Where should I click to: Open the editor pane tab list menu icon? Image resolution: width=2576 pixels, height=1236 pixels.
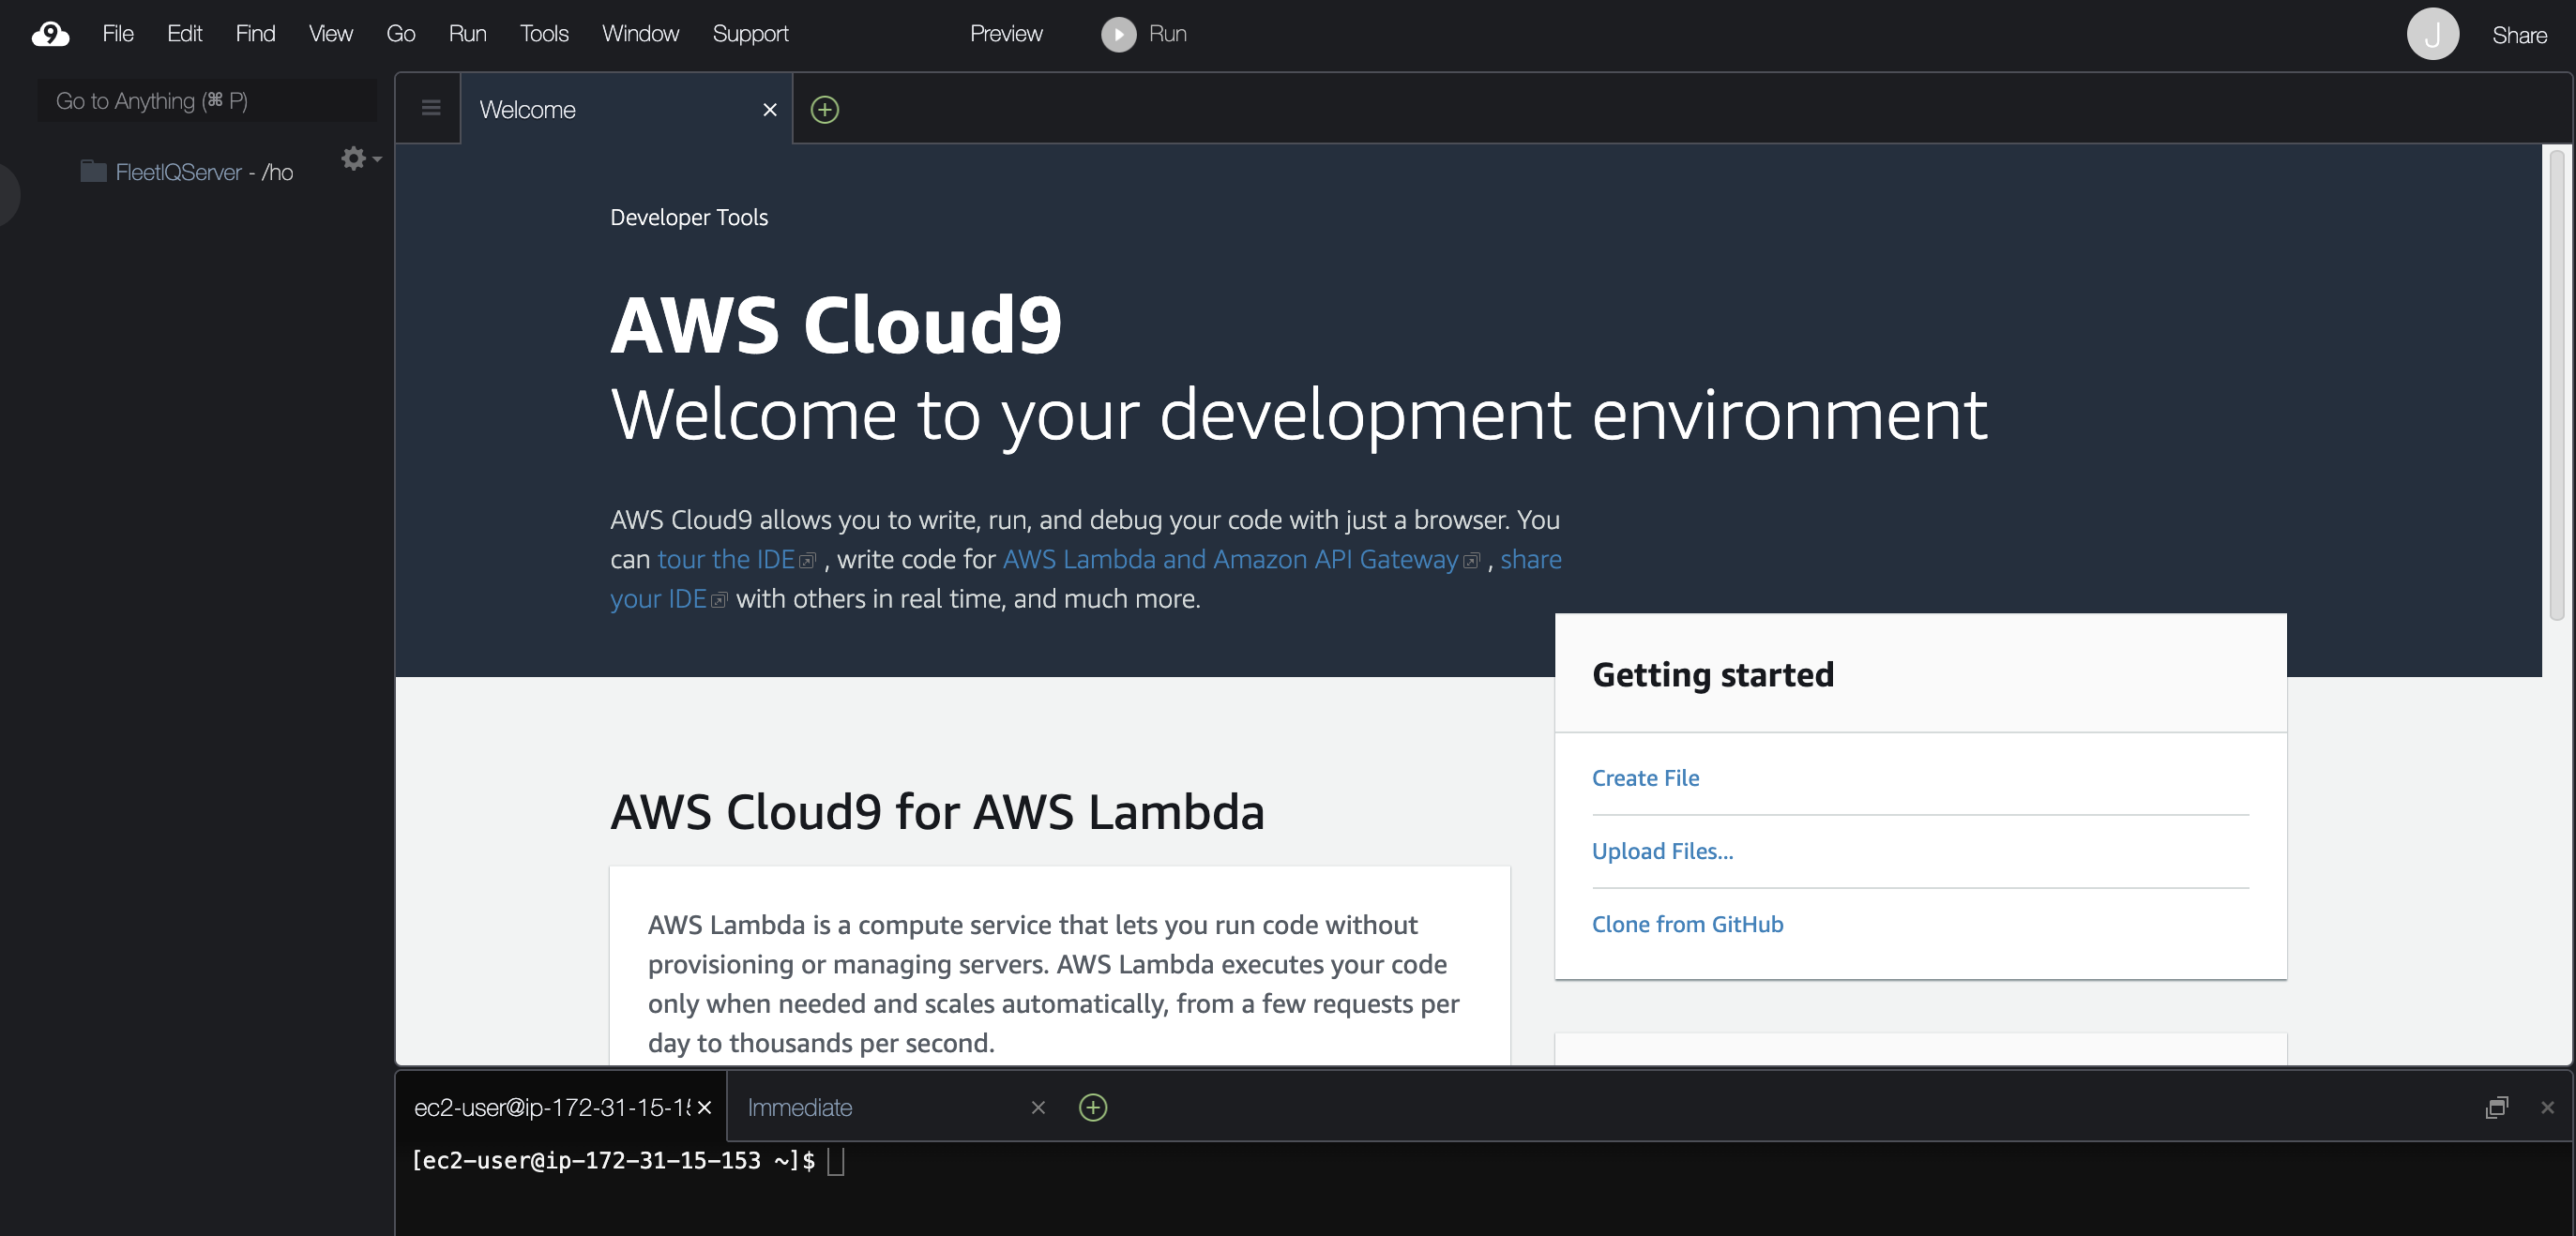[431, 108]
